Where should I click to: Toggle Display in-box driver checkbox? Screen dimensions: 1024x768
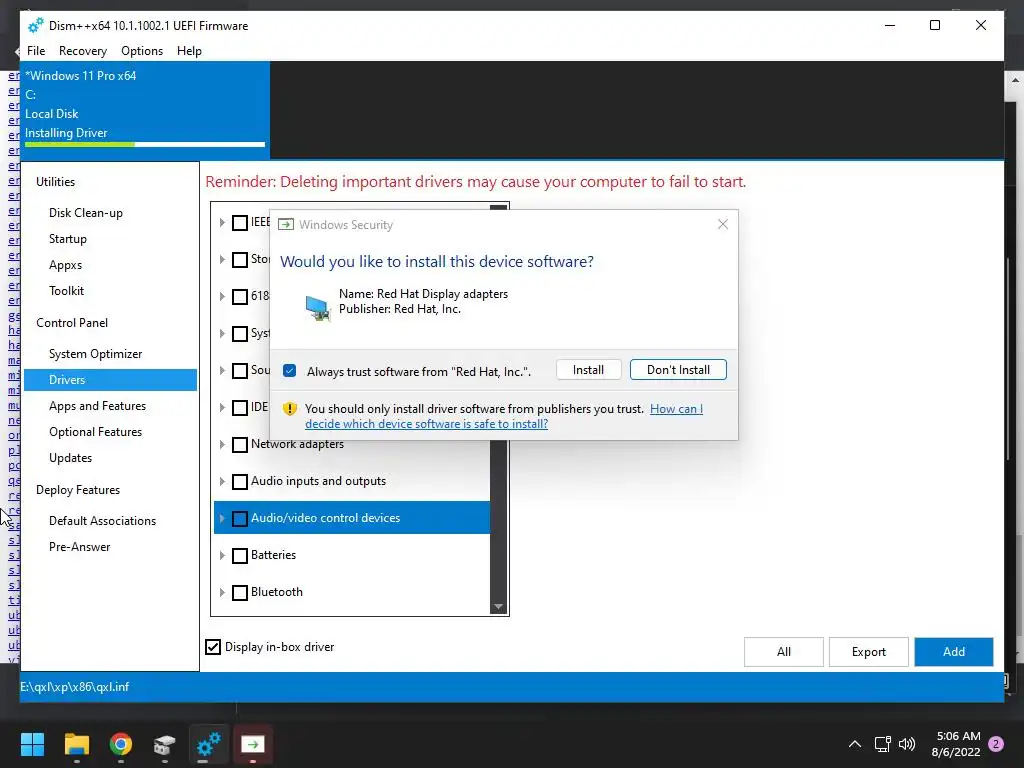pyautogui.click(x=213, y=647)
